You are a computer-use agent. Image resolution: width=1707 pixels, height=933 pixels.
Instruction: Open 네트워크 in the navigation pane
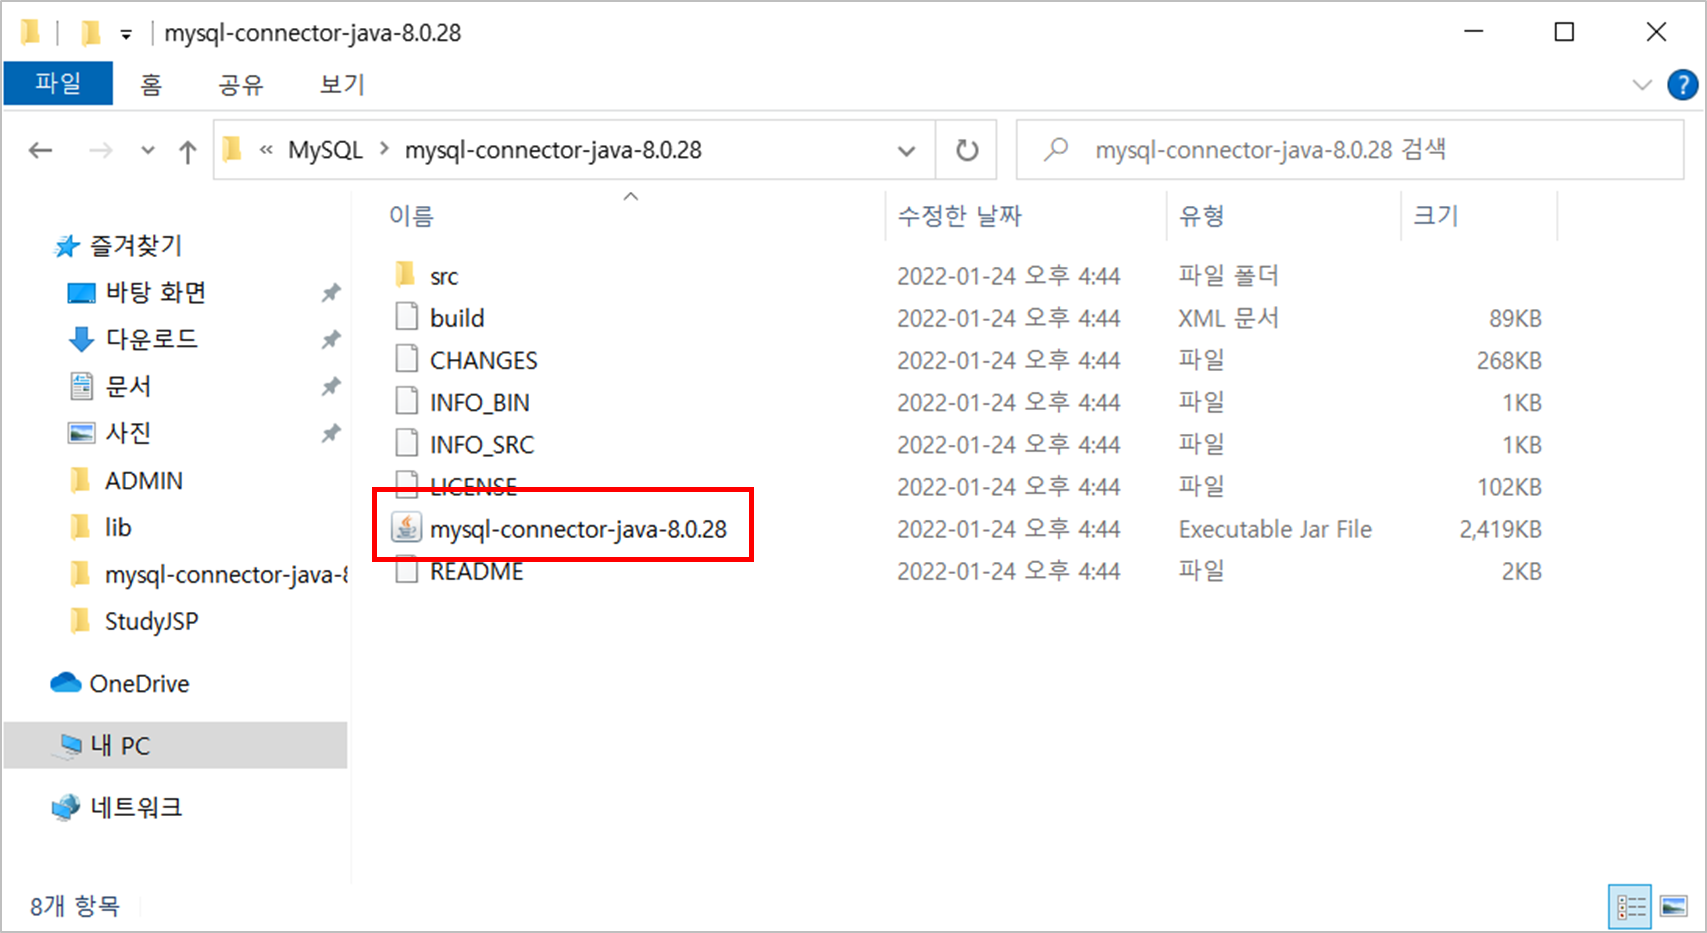[x=136, y=807]
